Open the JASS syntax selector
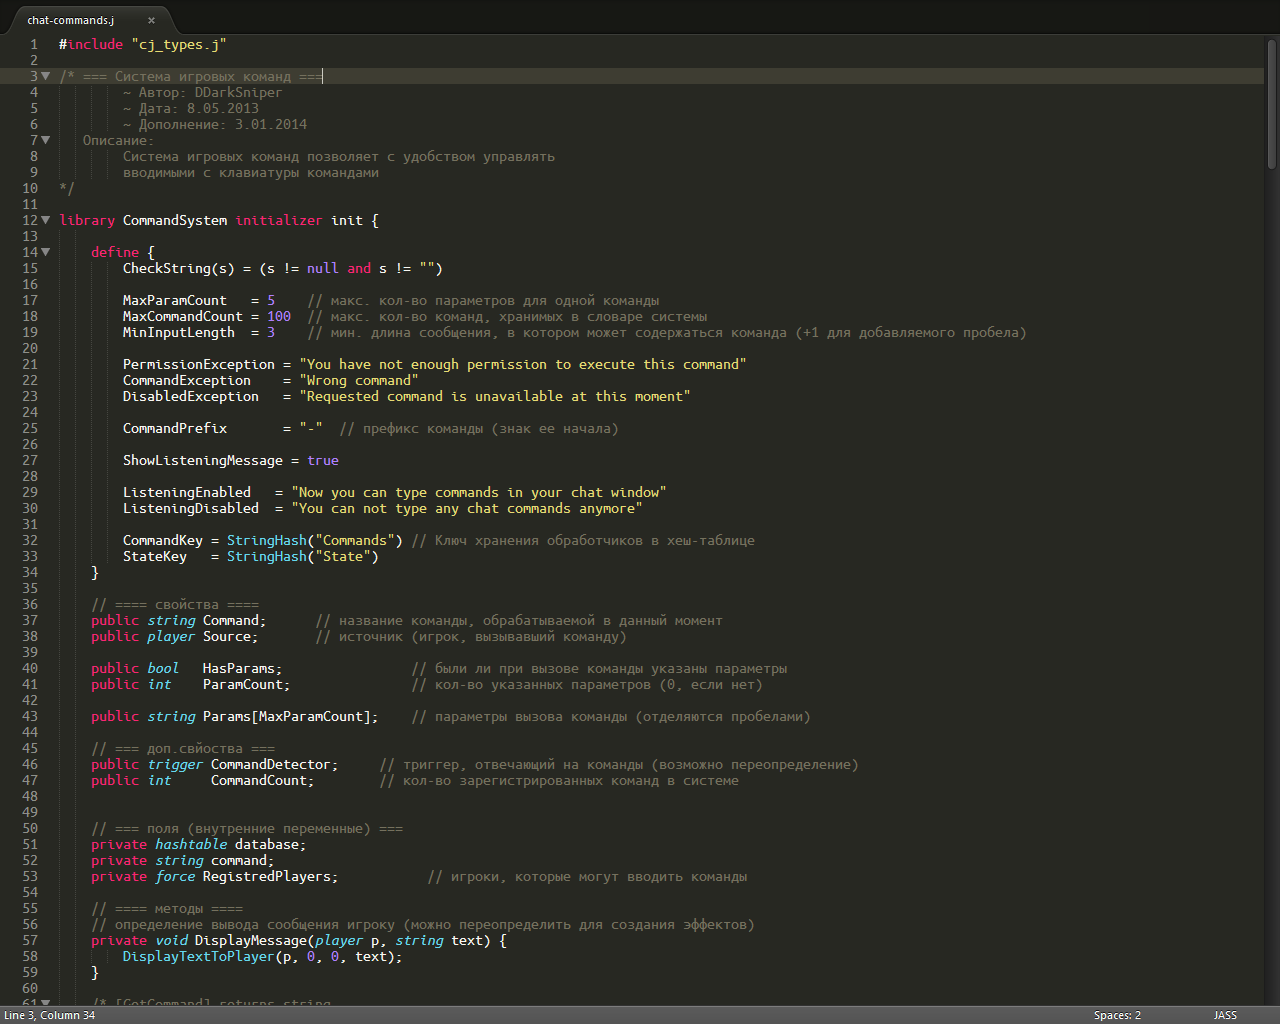1280x1024 pixels. [x=1225, y=1015]
